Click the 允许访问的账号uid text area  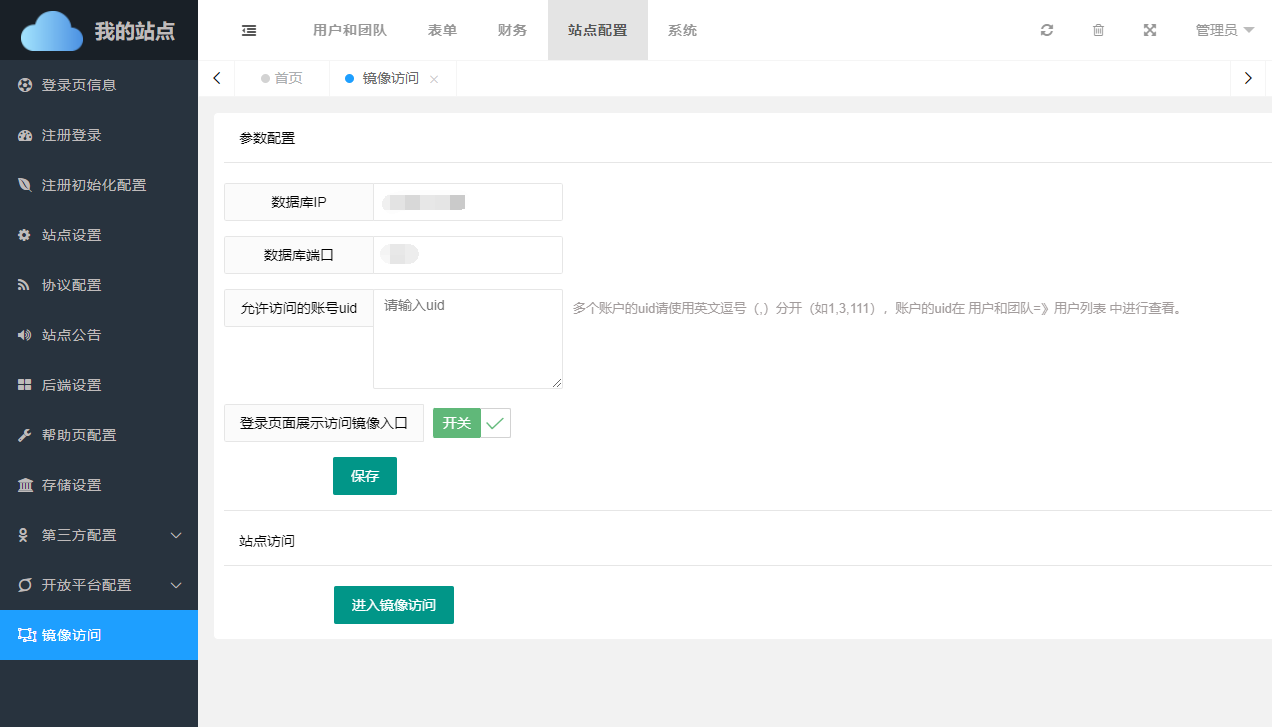467,338
